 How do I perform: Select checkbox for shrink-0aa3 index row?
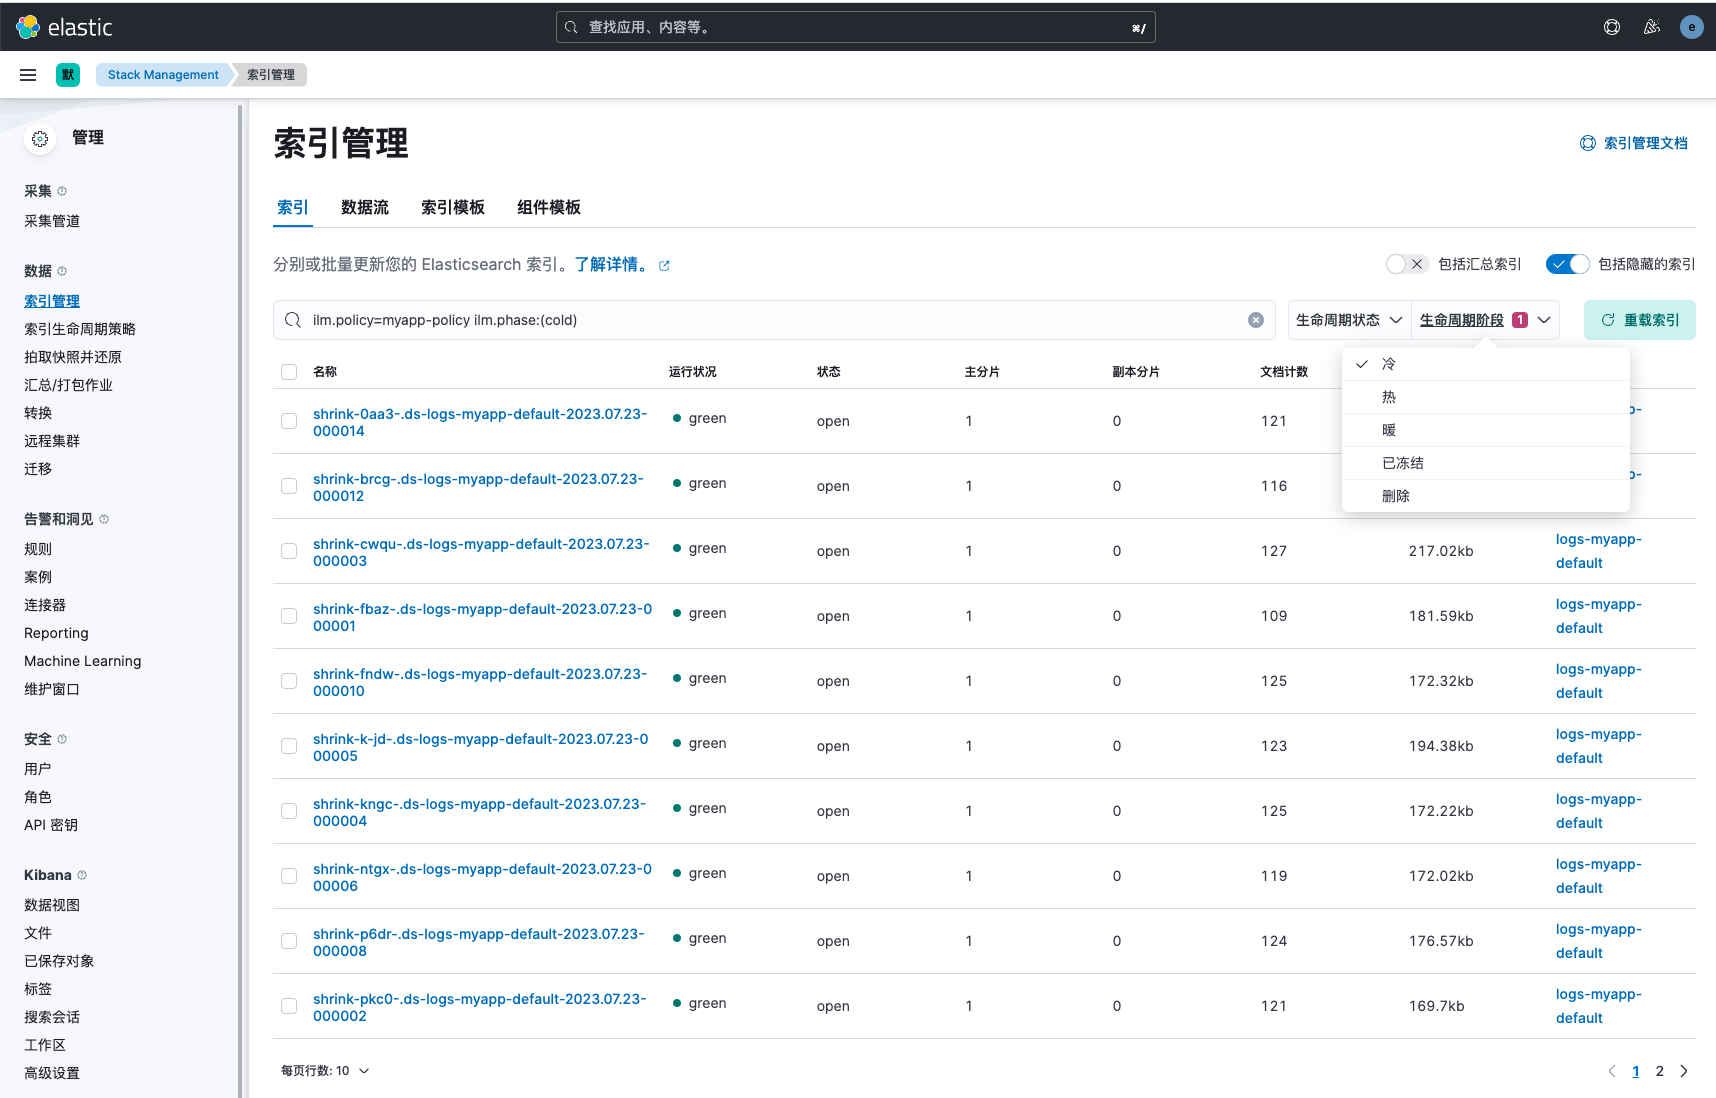click(289, 421)
